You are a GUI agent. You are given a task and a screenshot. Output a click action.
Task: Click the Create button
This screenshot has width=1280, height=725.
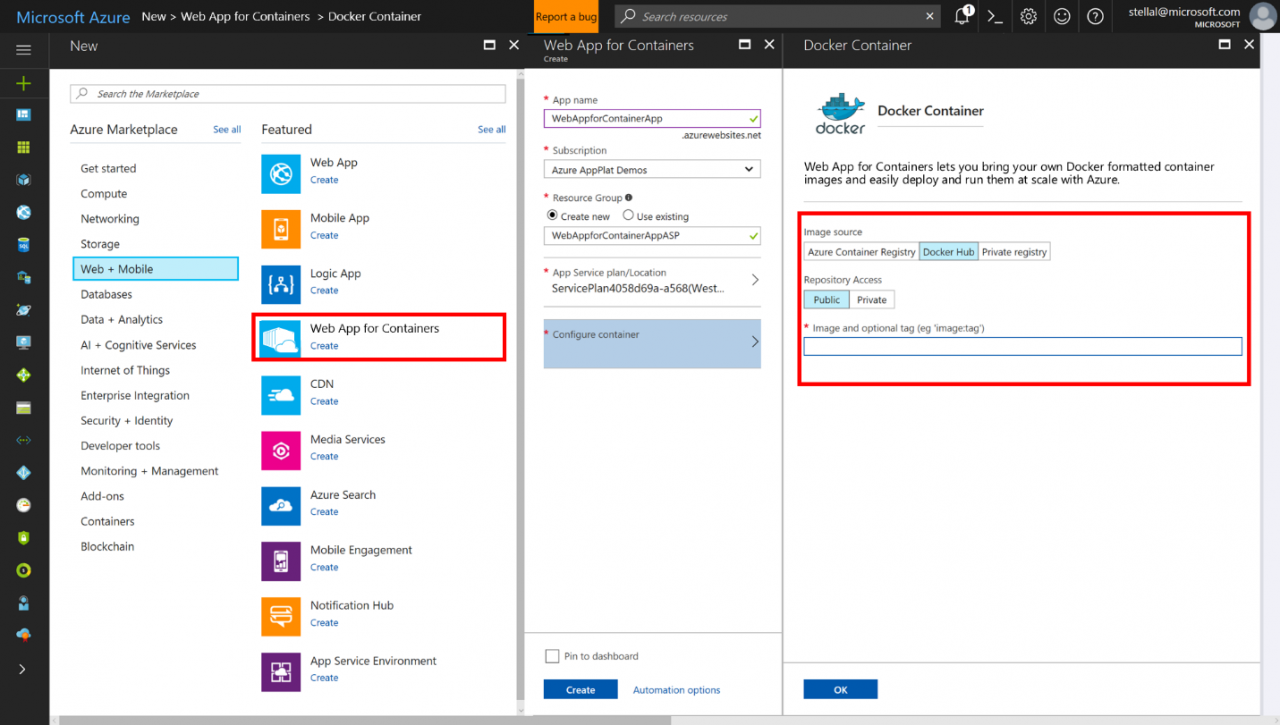[x=580, y=689]
